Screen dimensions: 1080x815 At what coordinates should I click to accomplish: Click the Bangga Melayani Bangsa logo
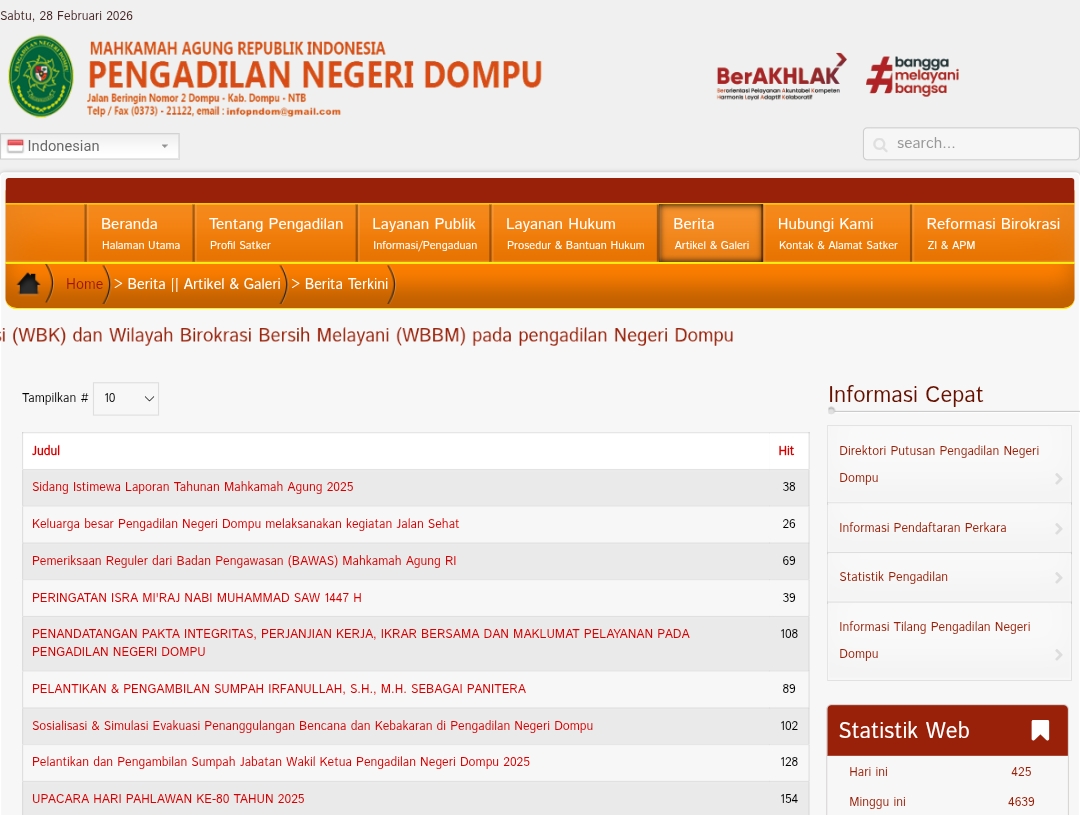pos(912,76)
